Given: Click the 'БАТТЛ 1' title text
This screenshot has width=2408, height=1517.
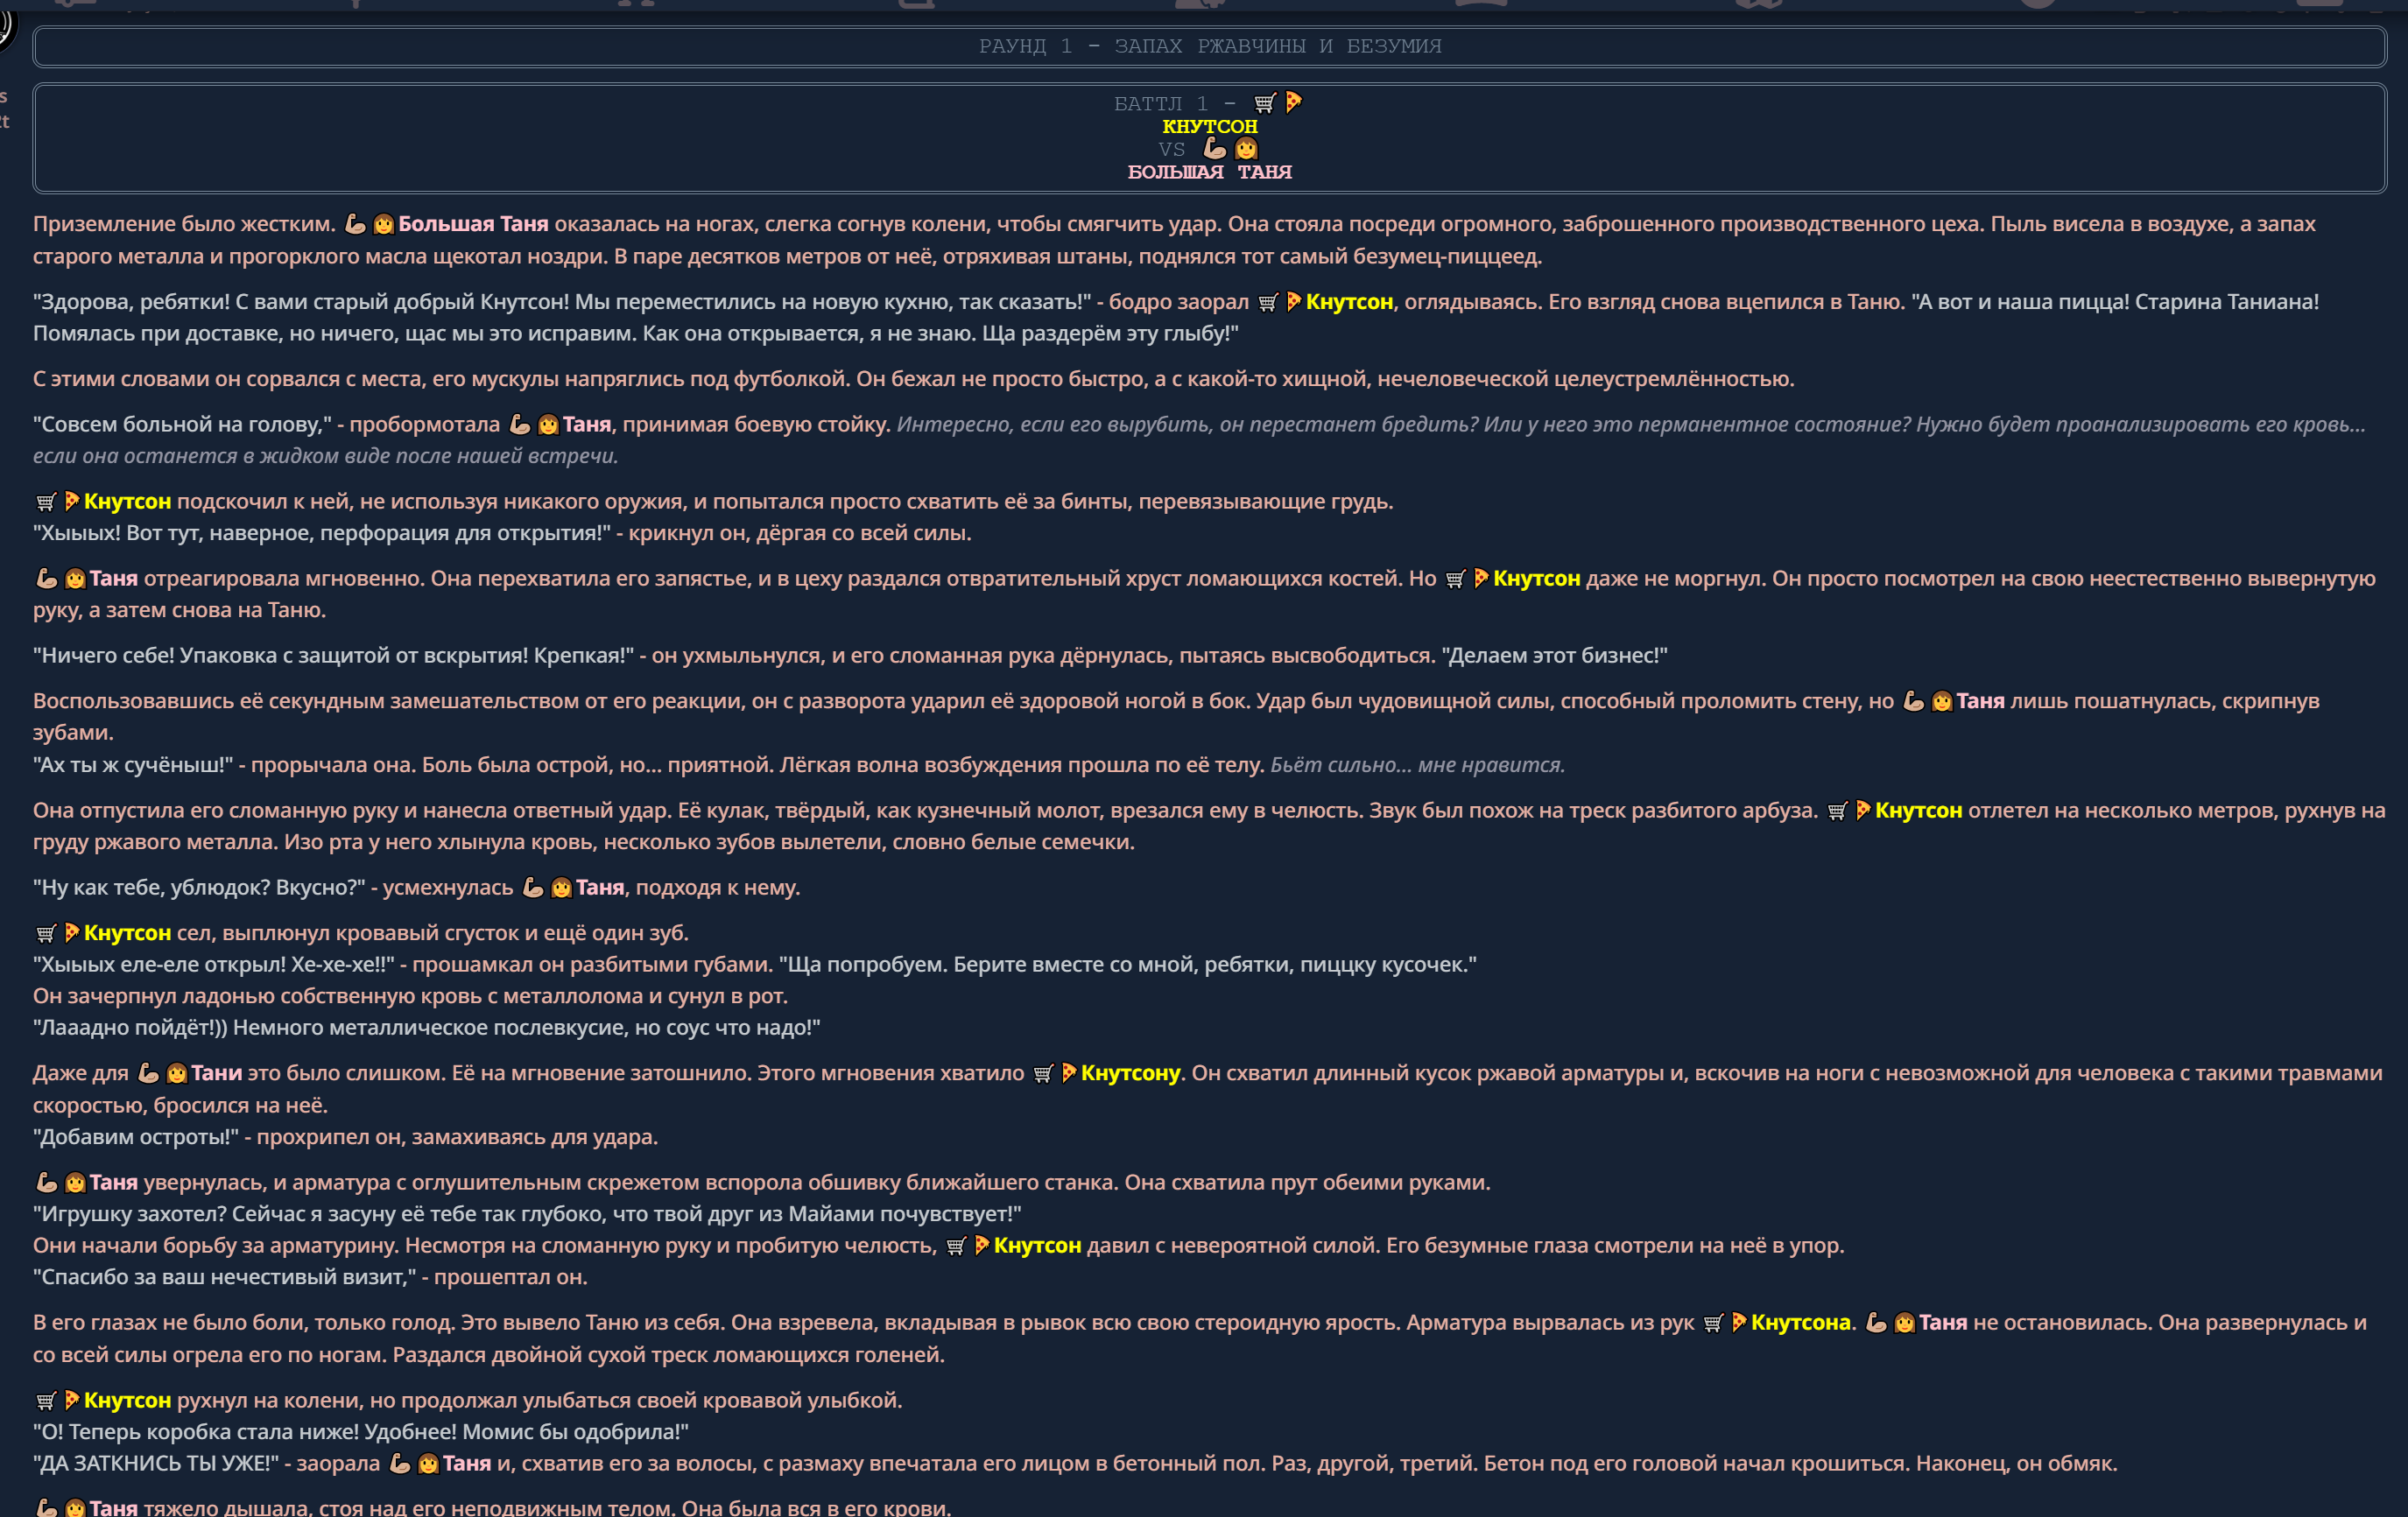Looking at the screenshot, I should tap(1160, 104).
